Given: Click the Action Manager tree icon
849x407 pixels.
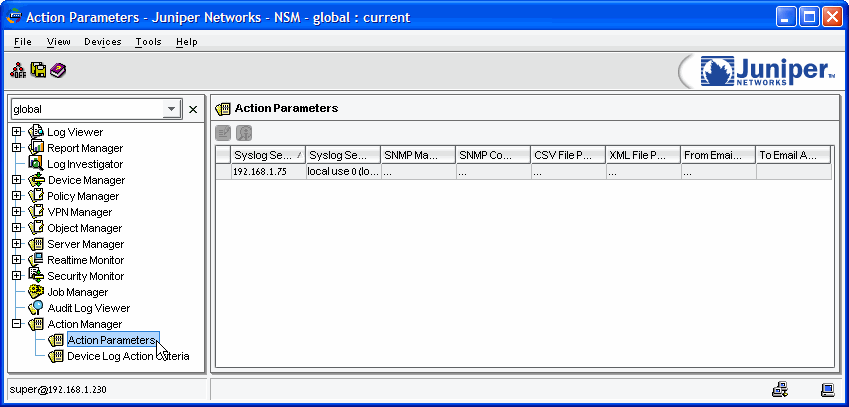Looking at the screenshot, I should coord(36,324).
